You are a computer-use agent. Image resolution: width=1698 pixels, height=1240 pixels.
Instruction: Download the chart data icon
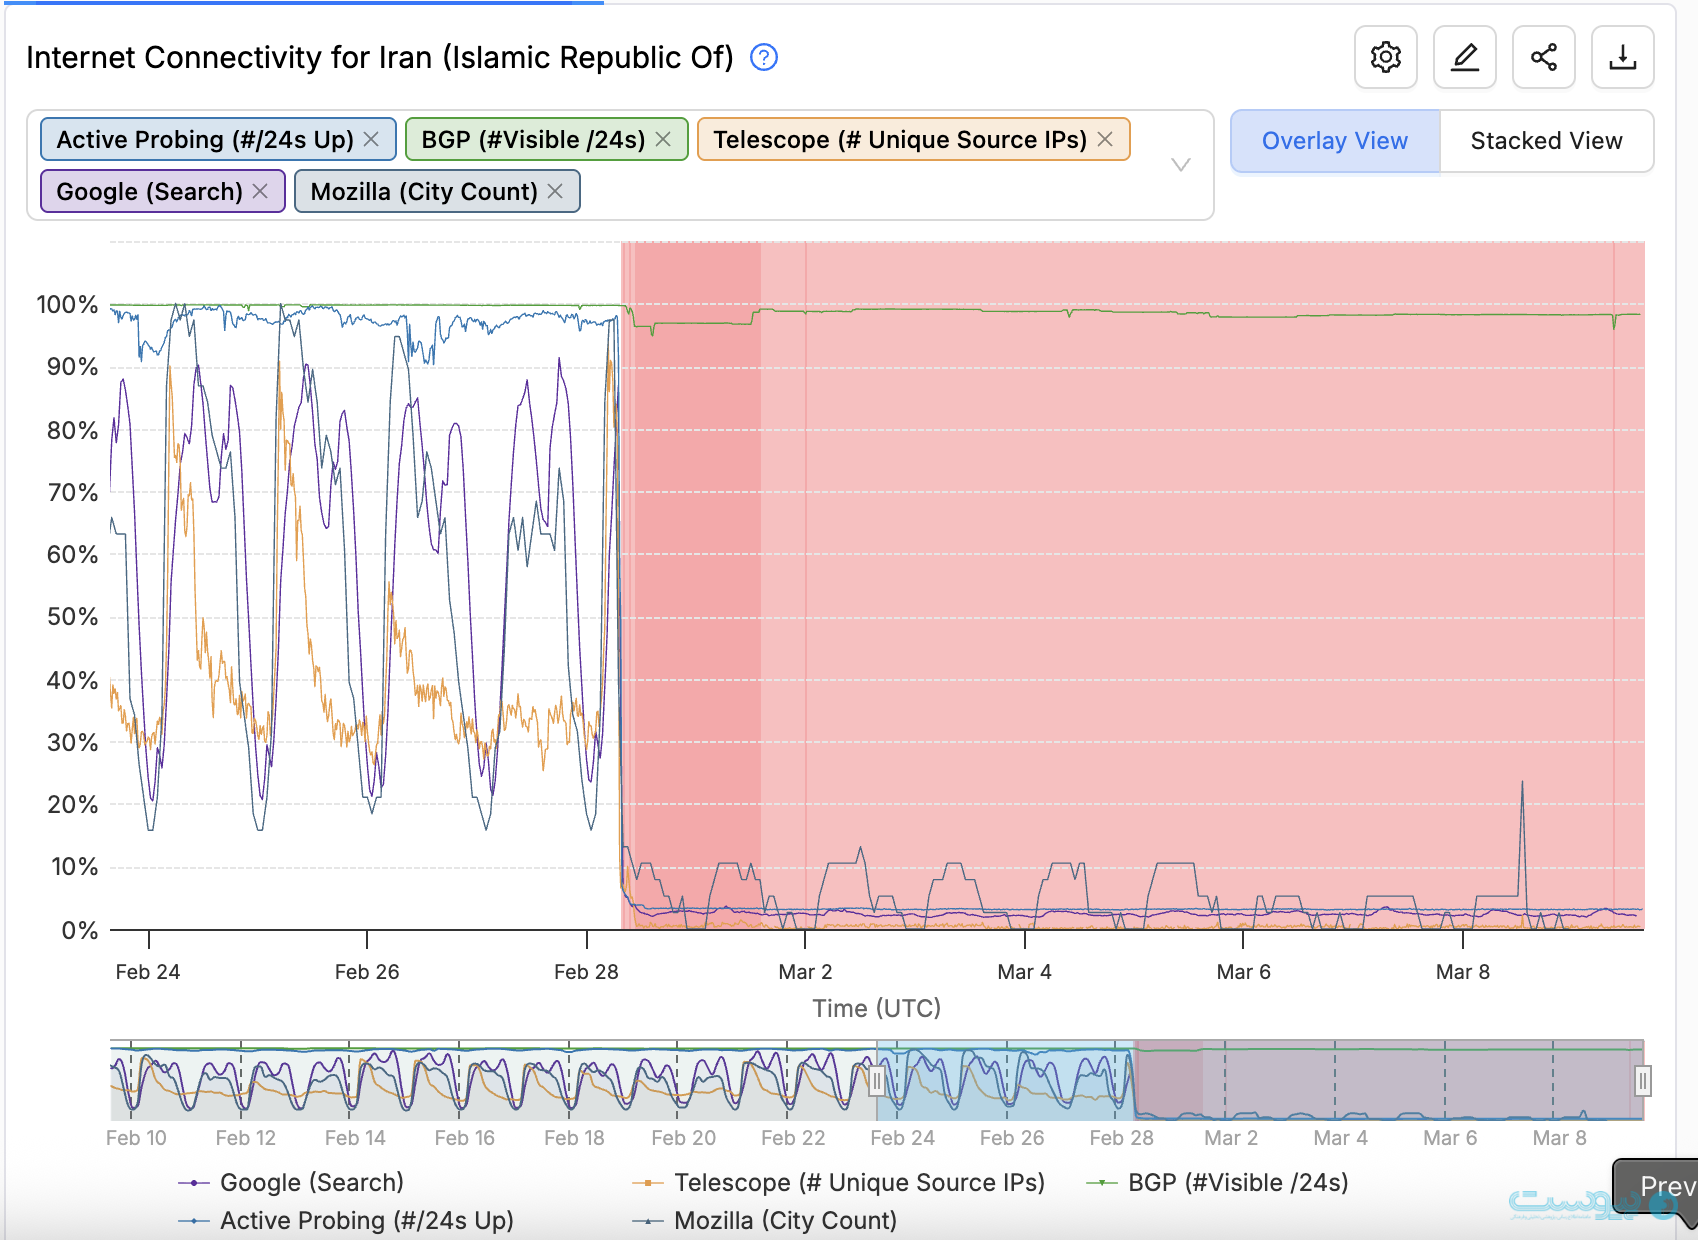tap(1622, 57)
